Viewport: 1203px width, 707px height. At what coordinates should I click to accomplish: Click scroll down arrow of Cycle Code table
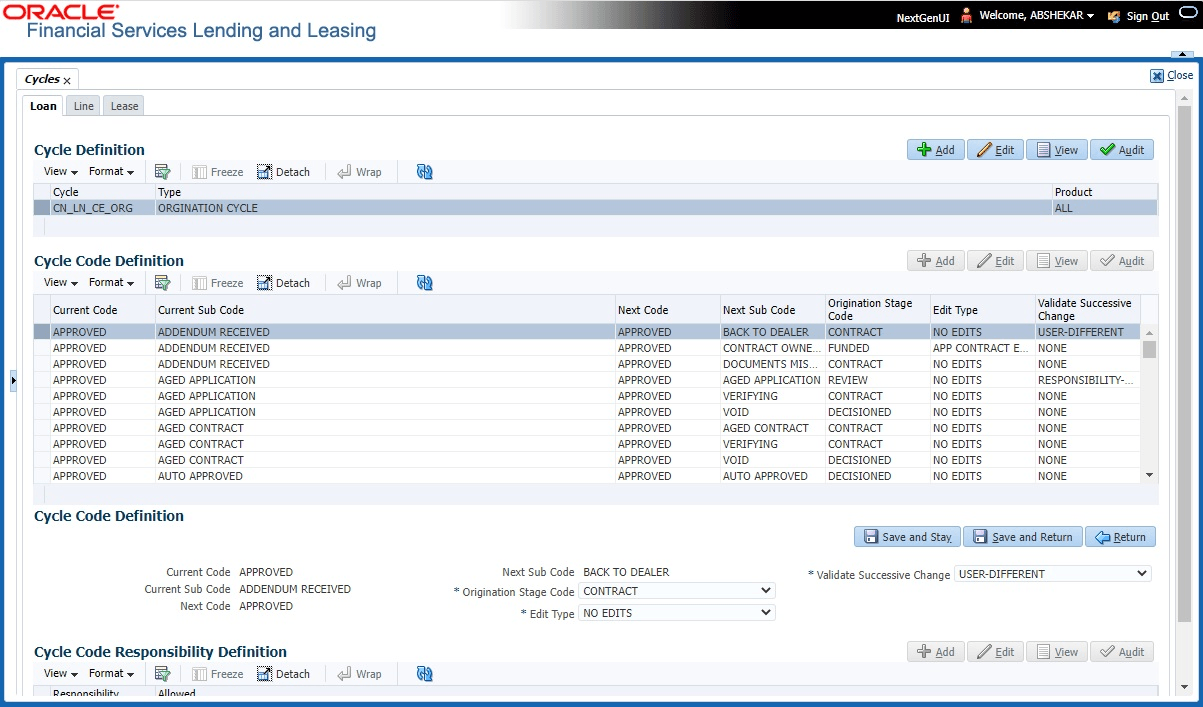(x=1149, y=476)
